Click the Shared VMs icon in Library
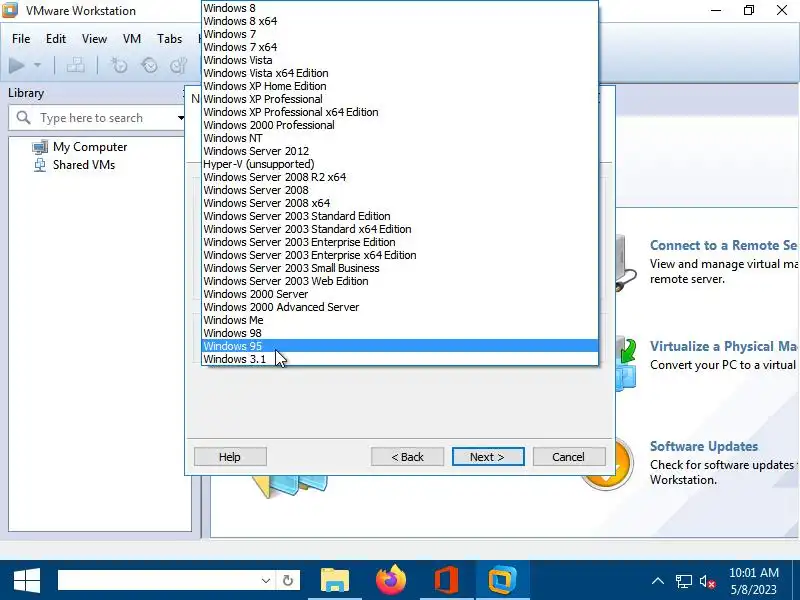Image resolution: width=800 pixels, height=600 pixels. click(40, 165)
